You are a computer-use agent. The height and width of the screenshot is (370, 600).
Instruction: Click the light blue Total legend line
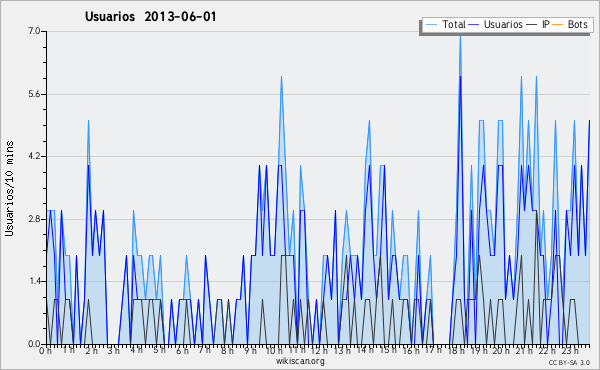[x=431, y=25]
